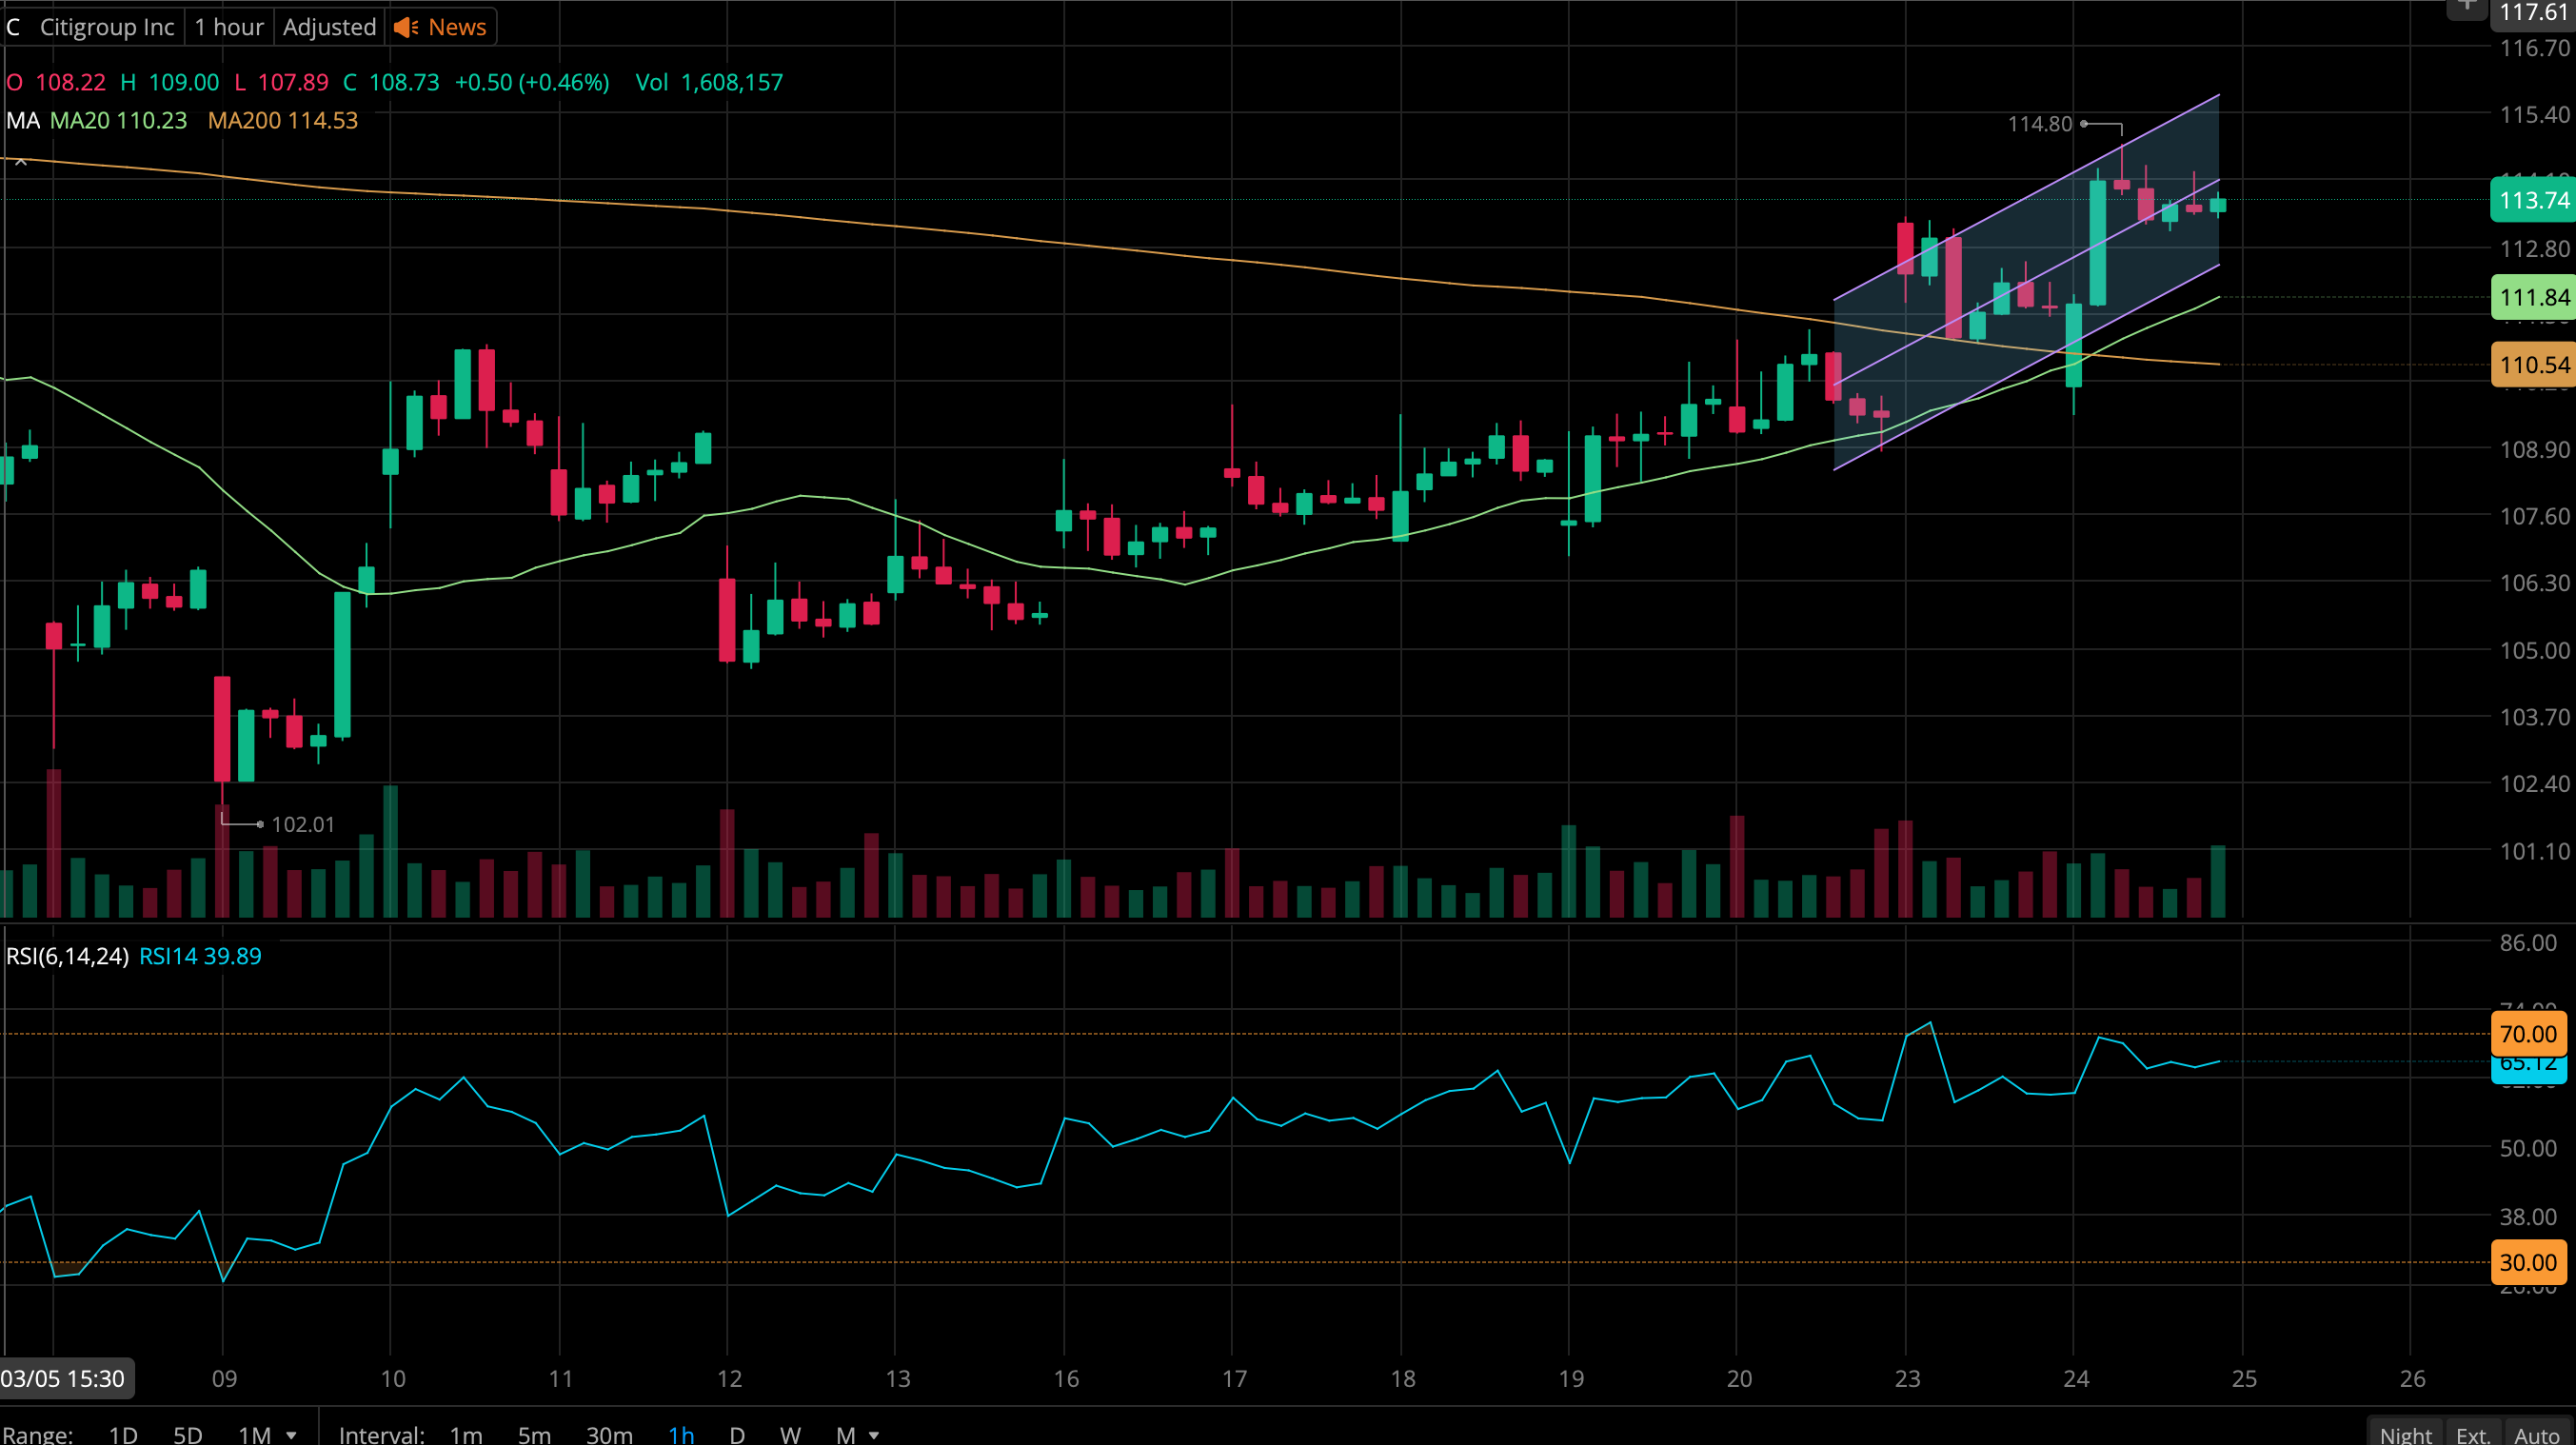Click the News megaphone icon

point(406,27)
